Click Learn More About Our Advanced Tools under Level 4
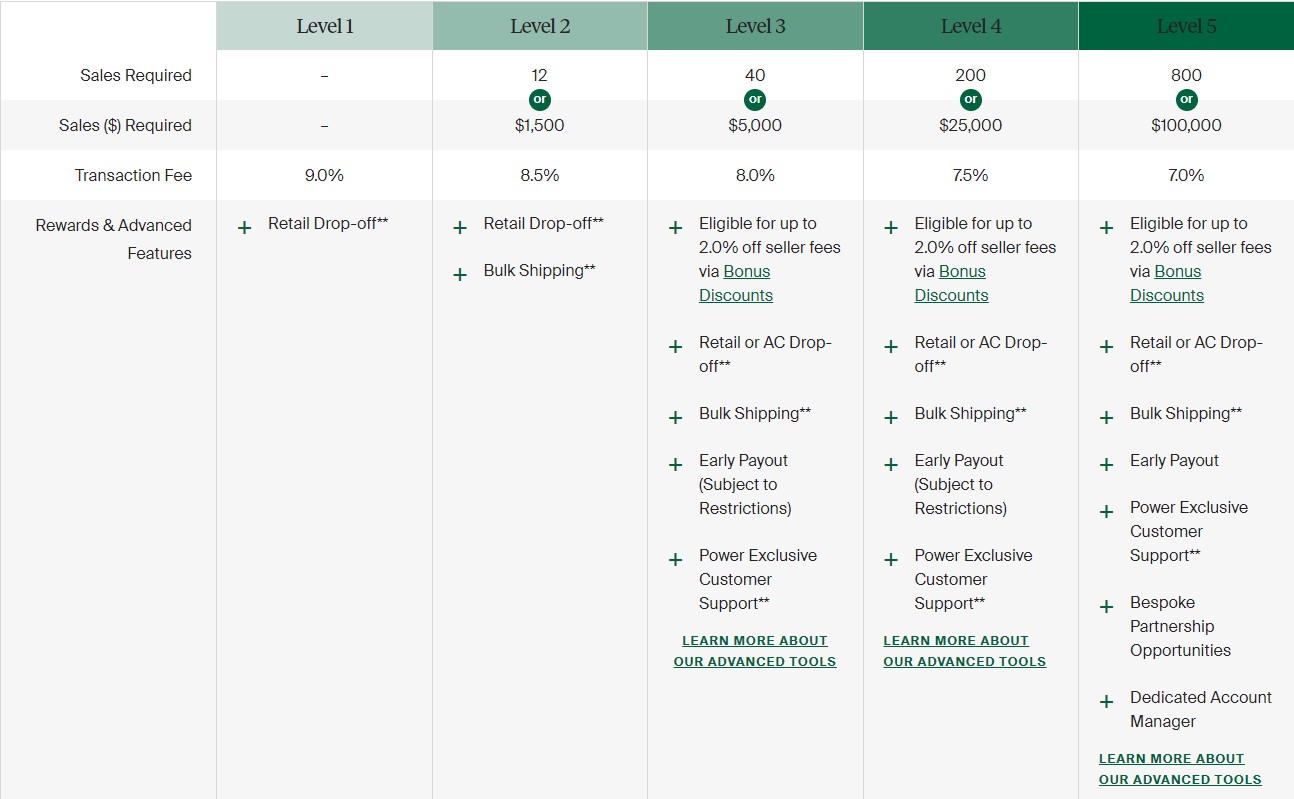This screenshot has width=1294, height=799. pos(965,651)
